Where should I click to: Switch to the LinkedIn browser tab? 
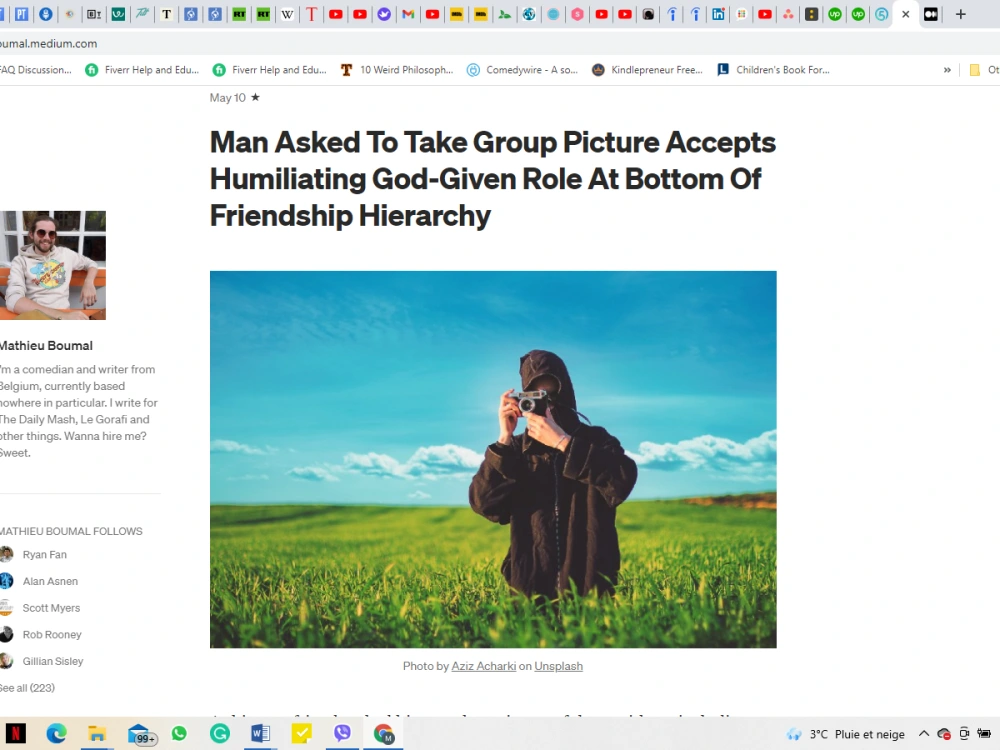tap(718, 14)
